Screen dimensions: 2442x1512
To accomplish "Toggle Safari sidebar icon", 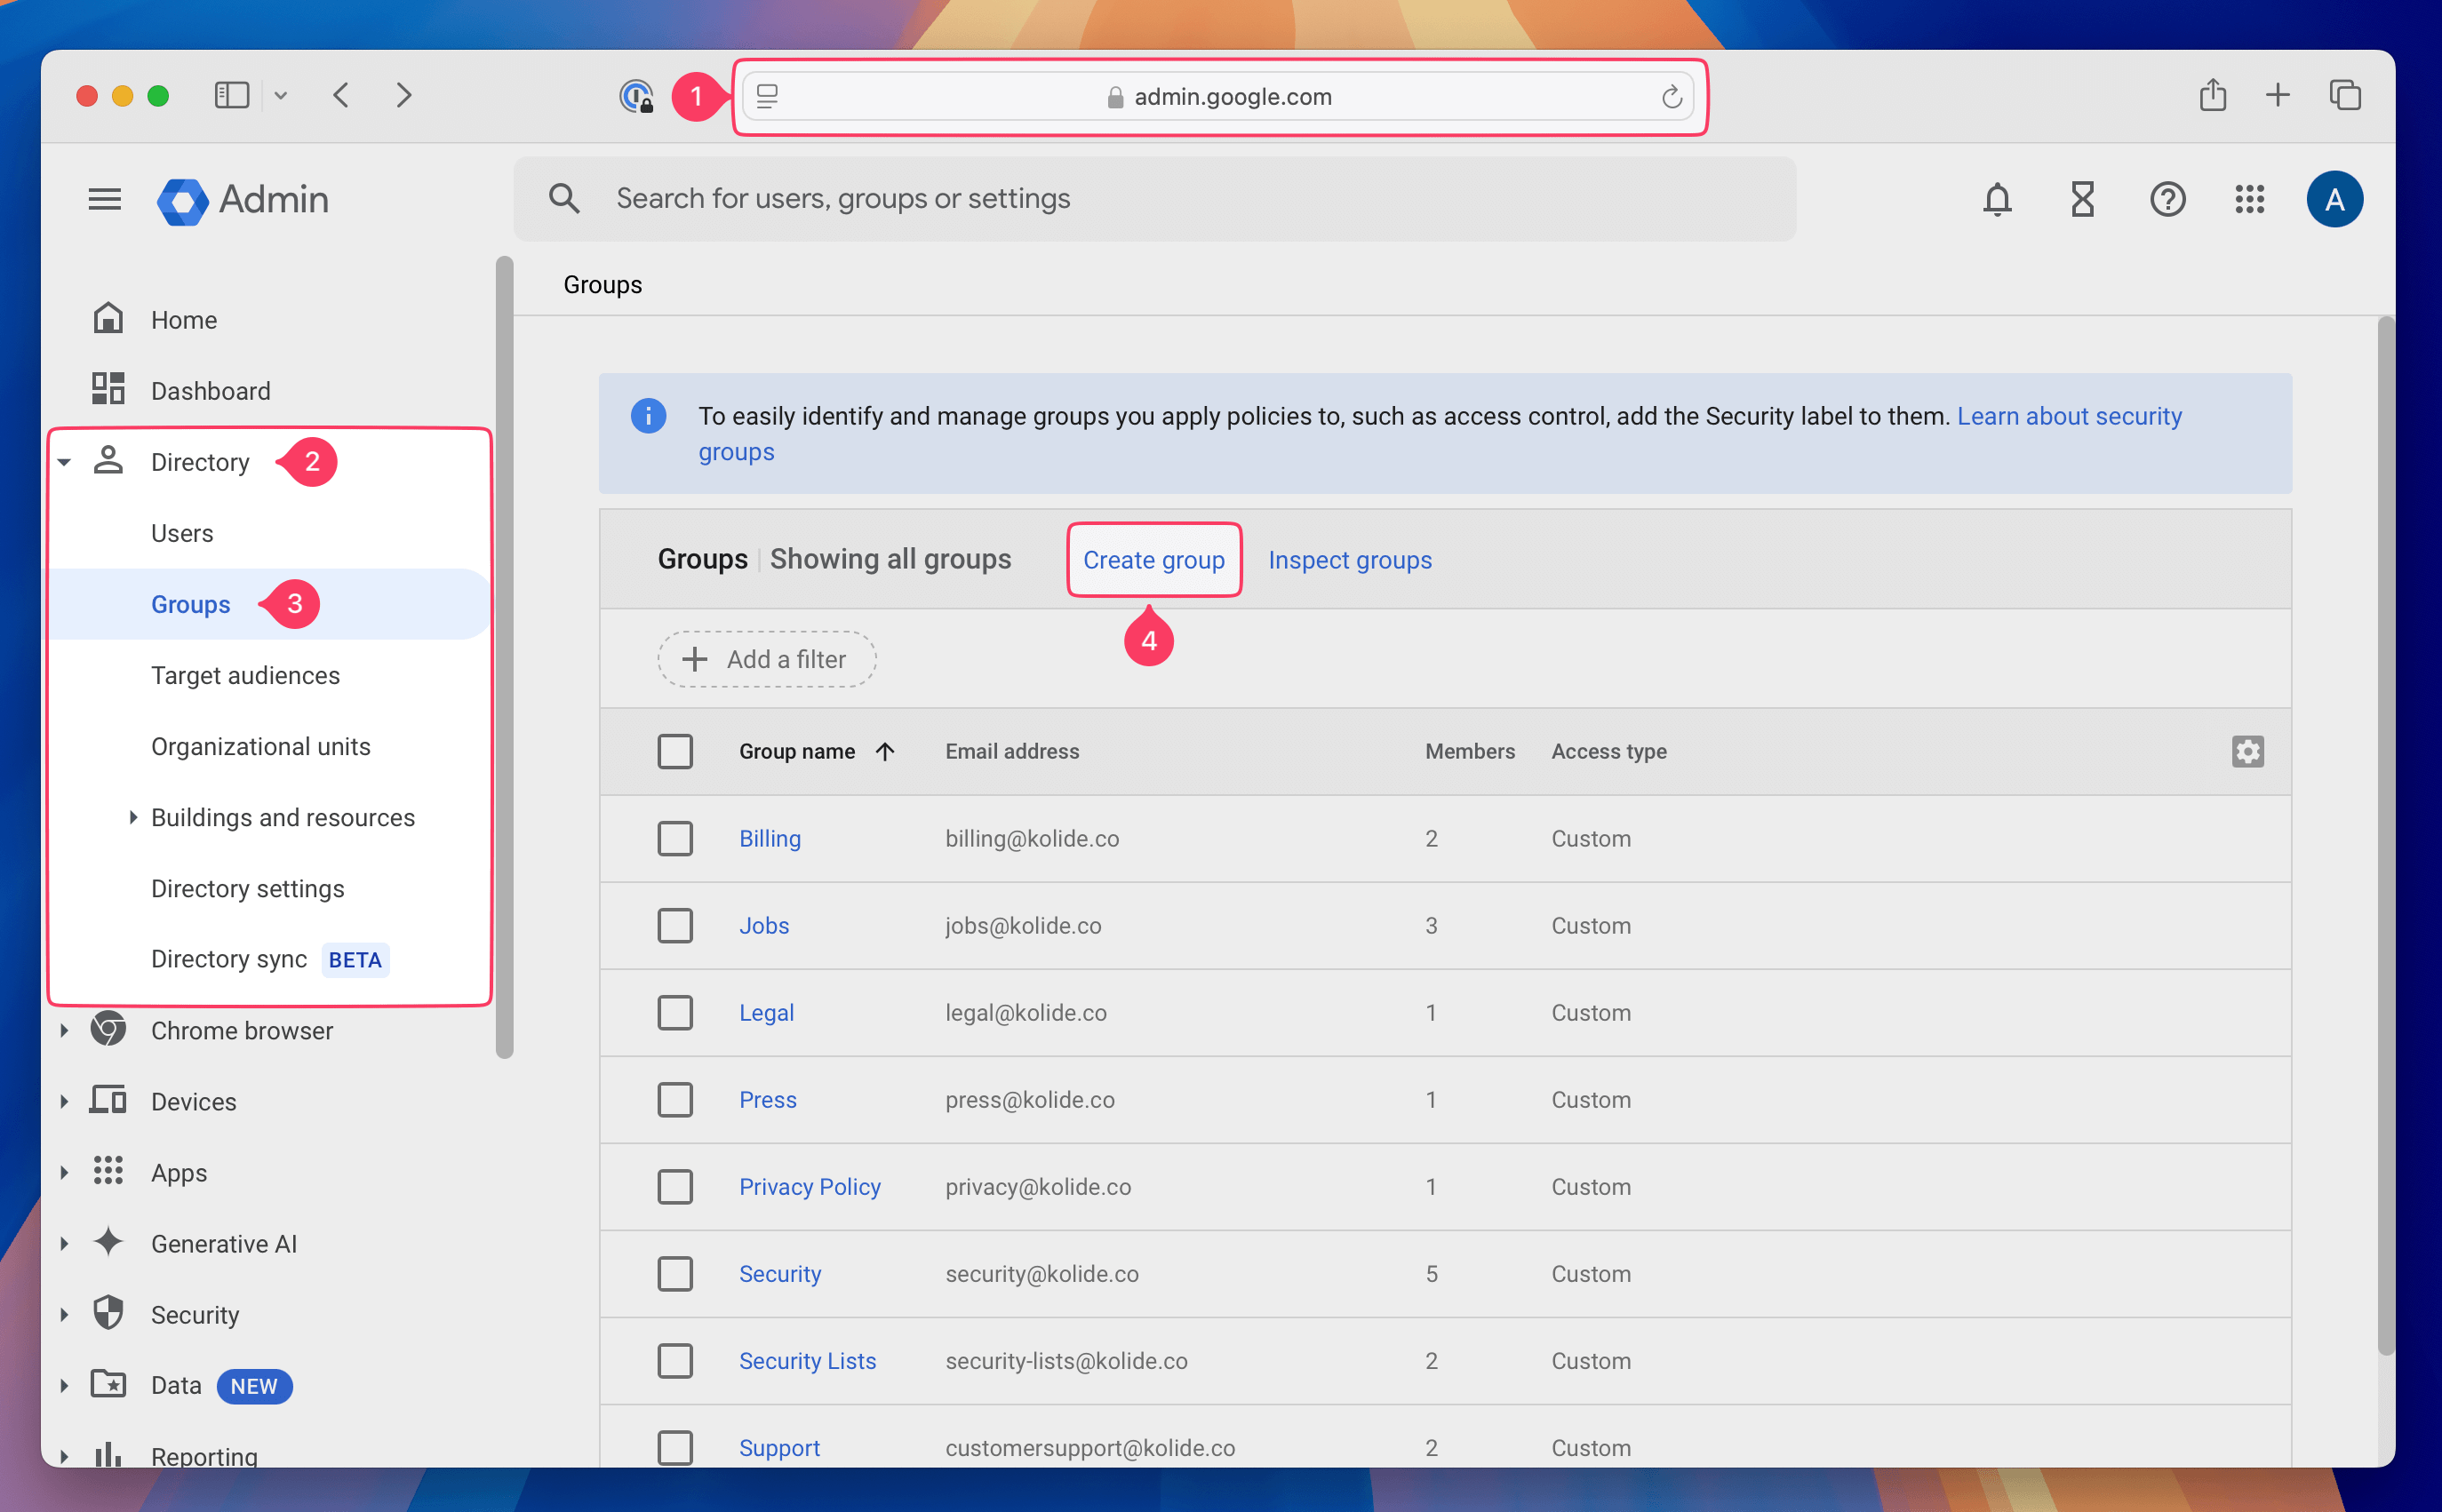I will pos(231,96).
